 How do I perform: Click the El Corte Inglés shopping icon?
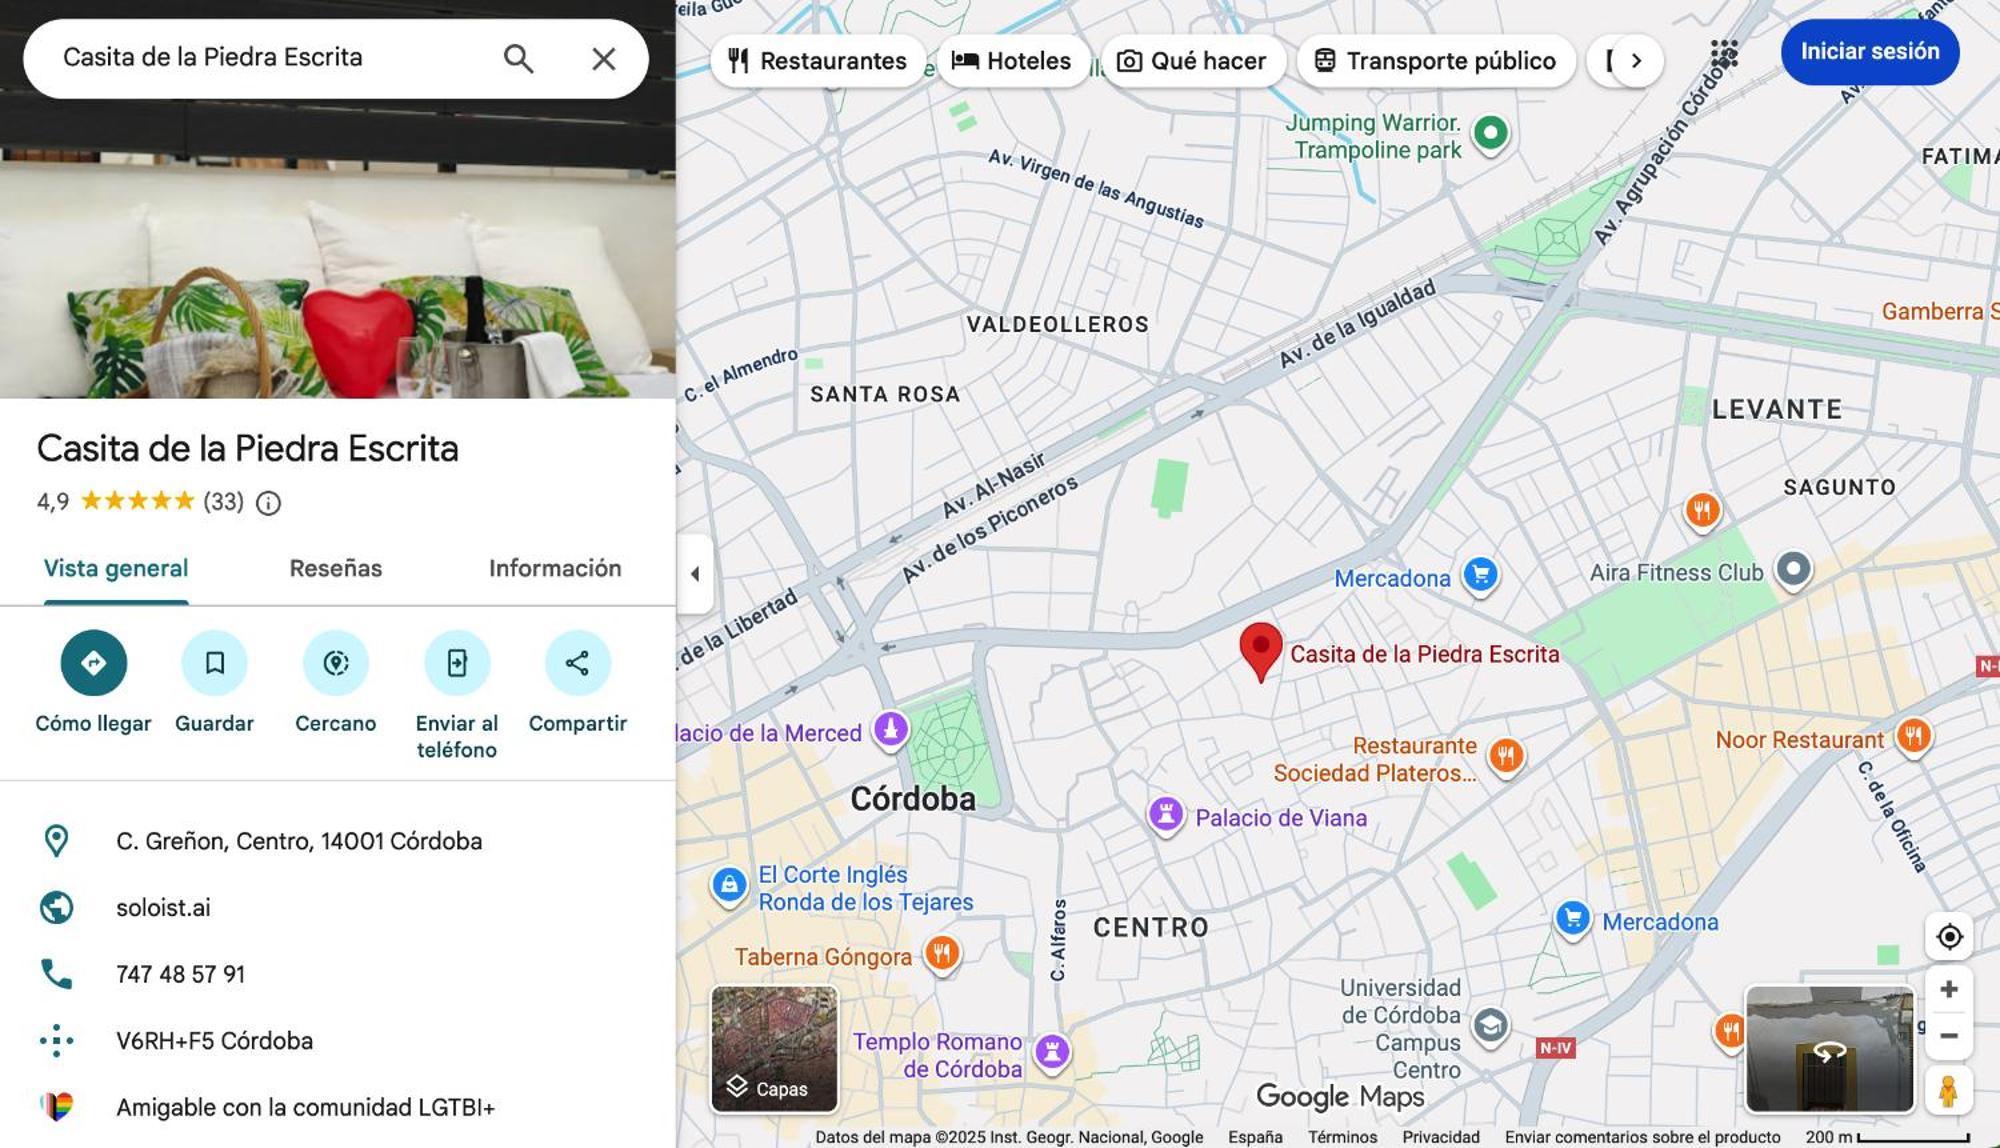coord(729,886)
